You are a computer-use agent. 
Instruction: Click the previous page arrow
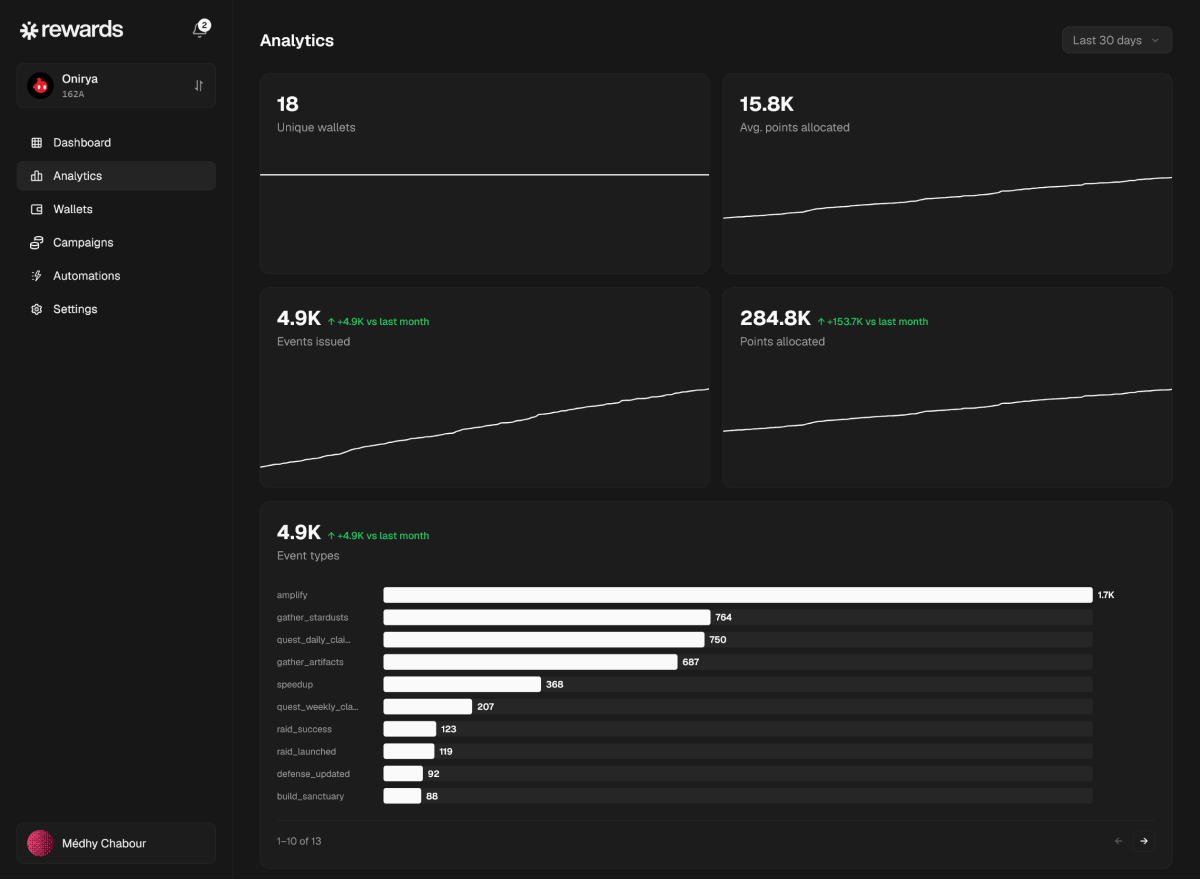click(x=1118, y=841)
